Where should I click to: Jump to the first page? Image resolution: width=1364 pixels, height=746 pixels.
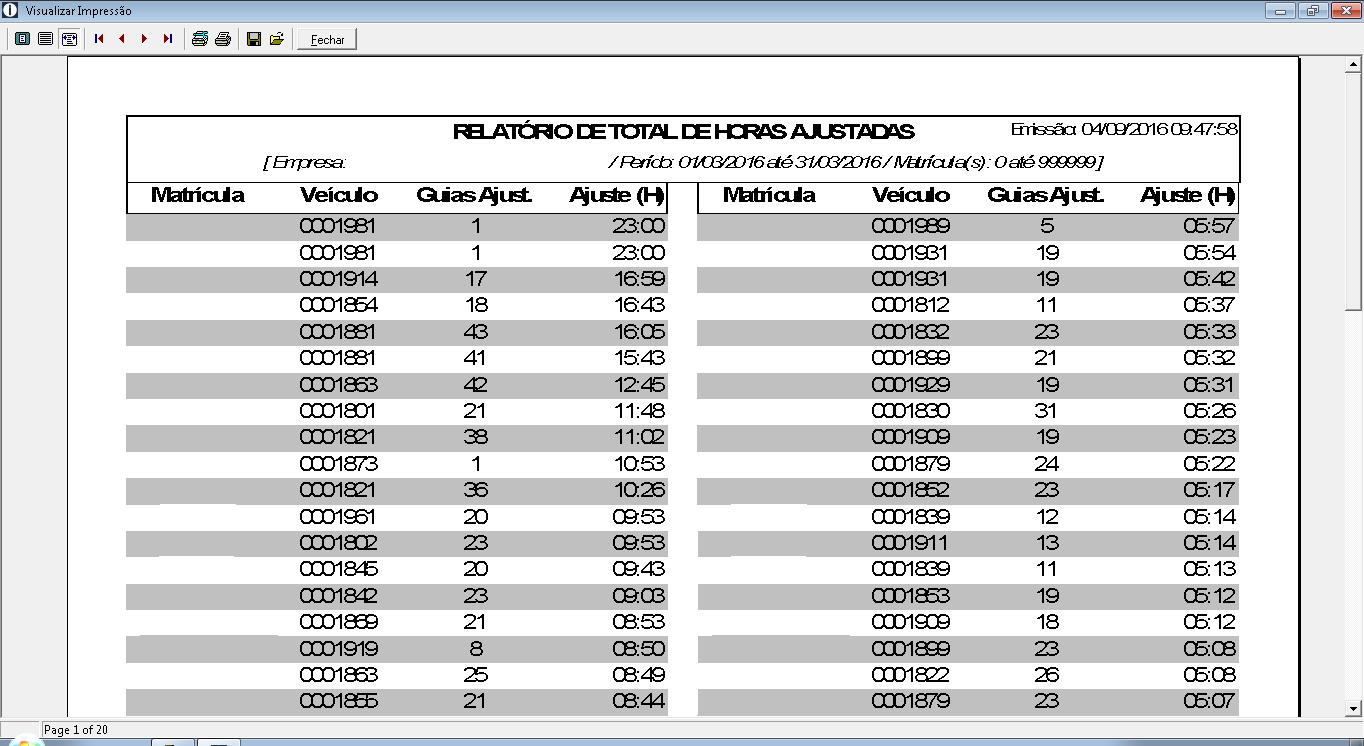99,39
